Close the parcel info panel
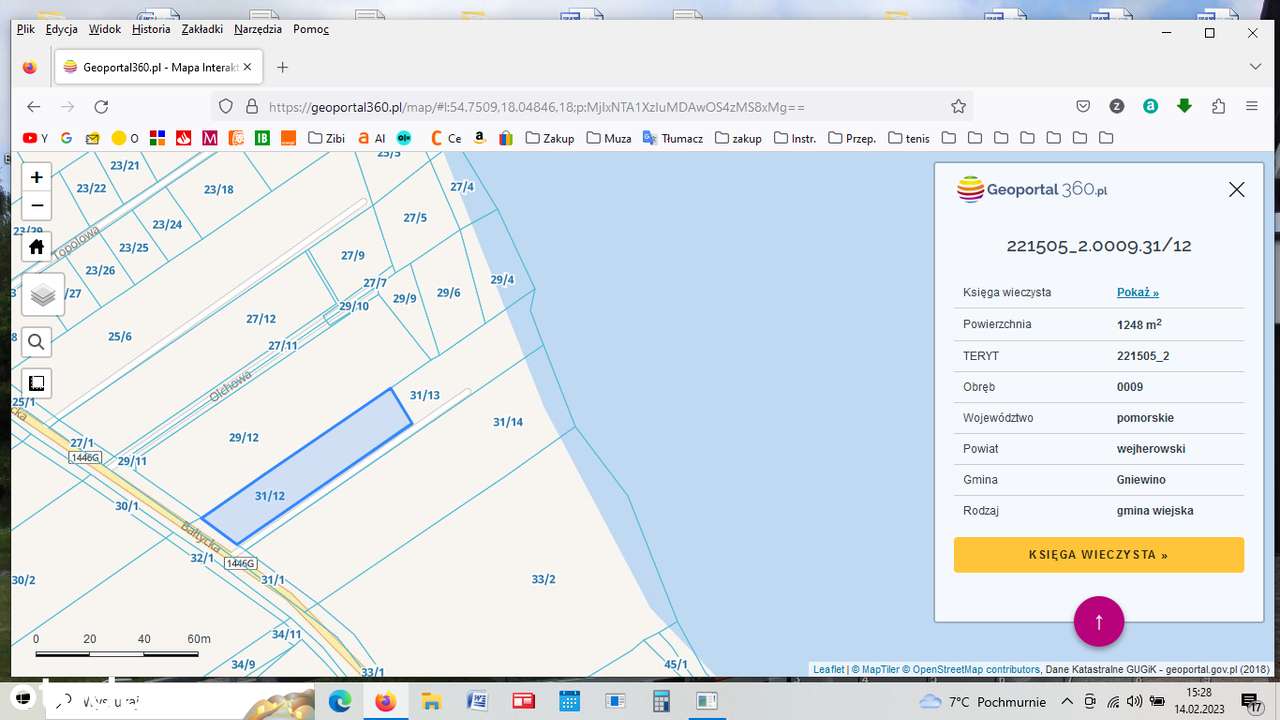 coord(1236,190)
